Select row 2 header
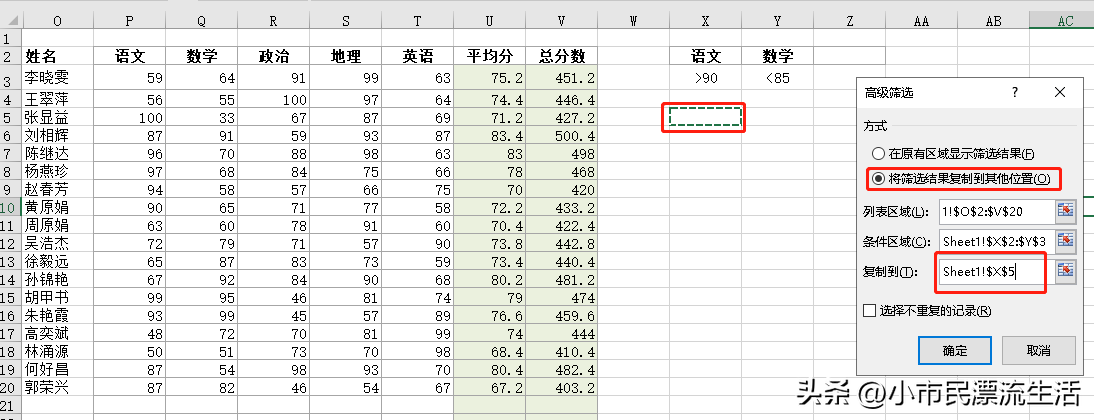This screenshot has width=1094, height=420. 10,56
